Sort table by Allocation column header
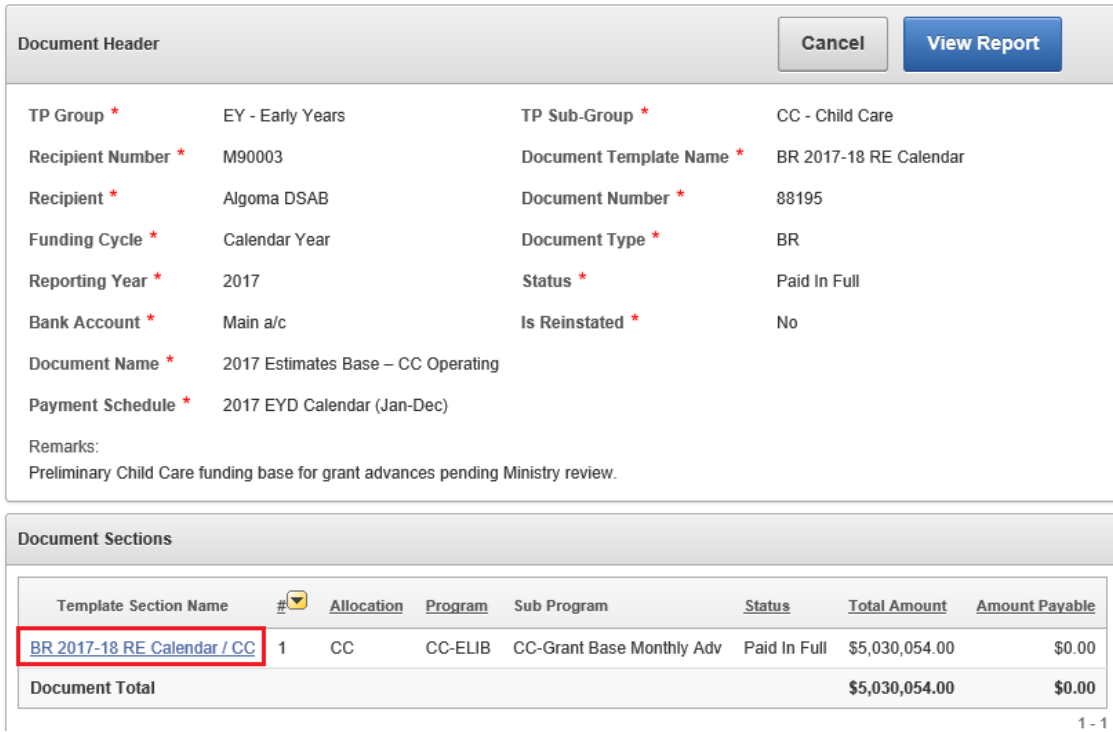1113x732 pixels. click(x=366, y=606)
